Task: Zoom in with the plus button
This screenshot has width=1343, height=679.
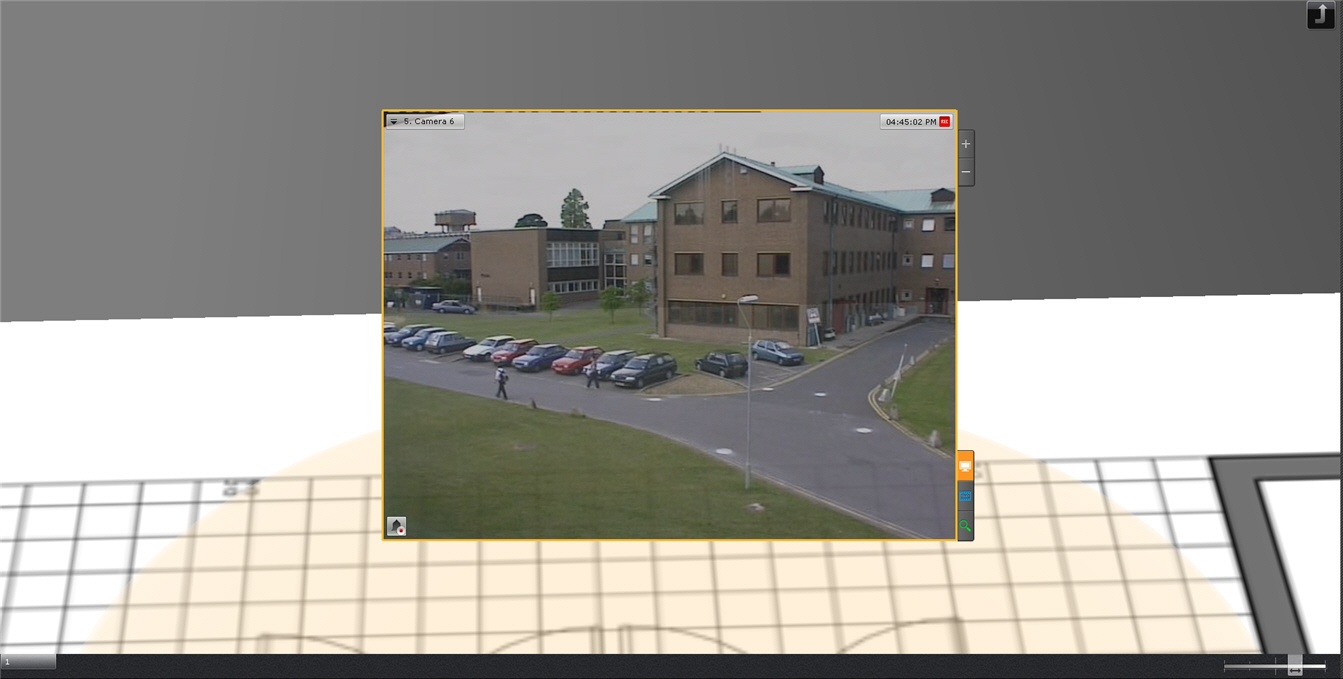Action: point(966,145)
